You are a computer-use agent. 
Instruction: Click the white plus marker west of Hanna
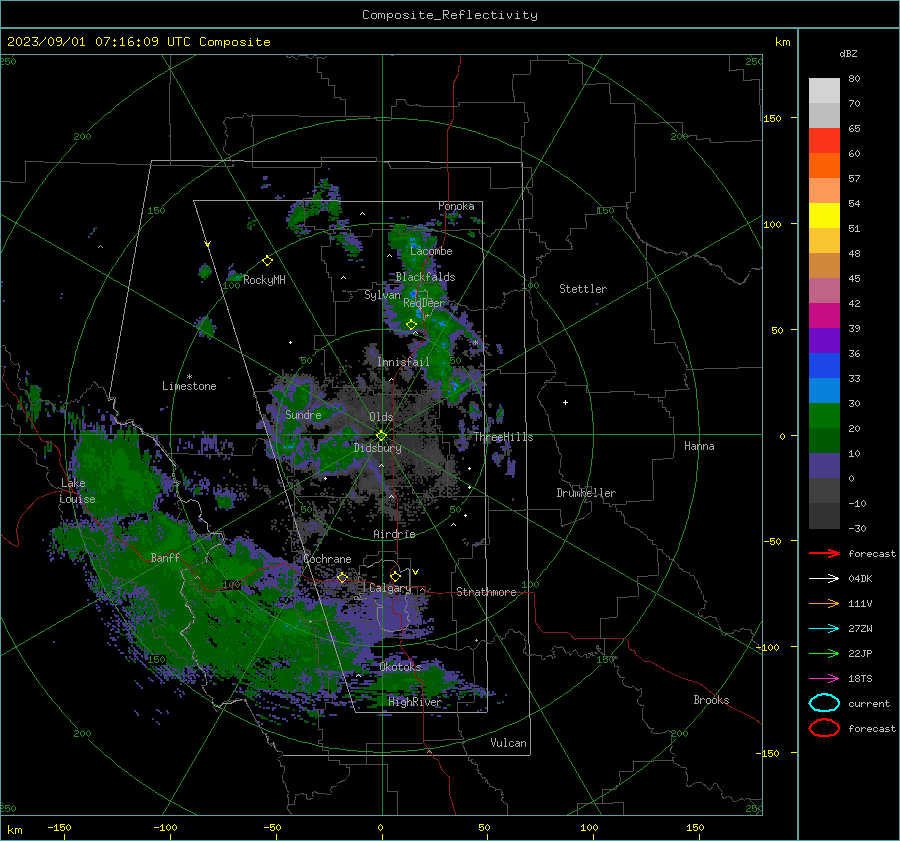pyautogui.click(x=565, y=402)
